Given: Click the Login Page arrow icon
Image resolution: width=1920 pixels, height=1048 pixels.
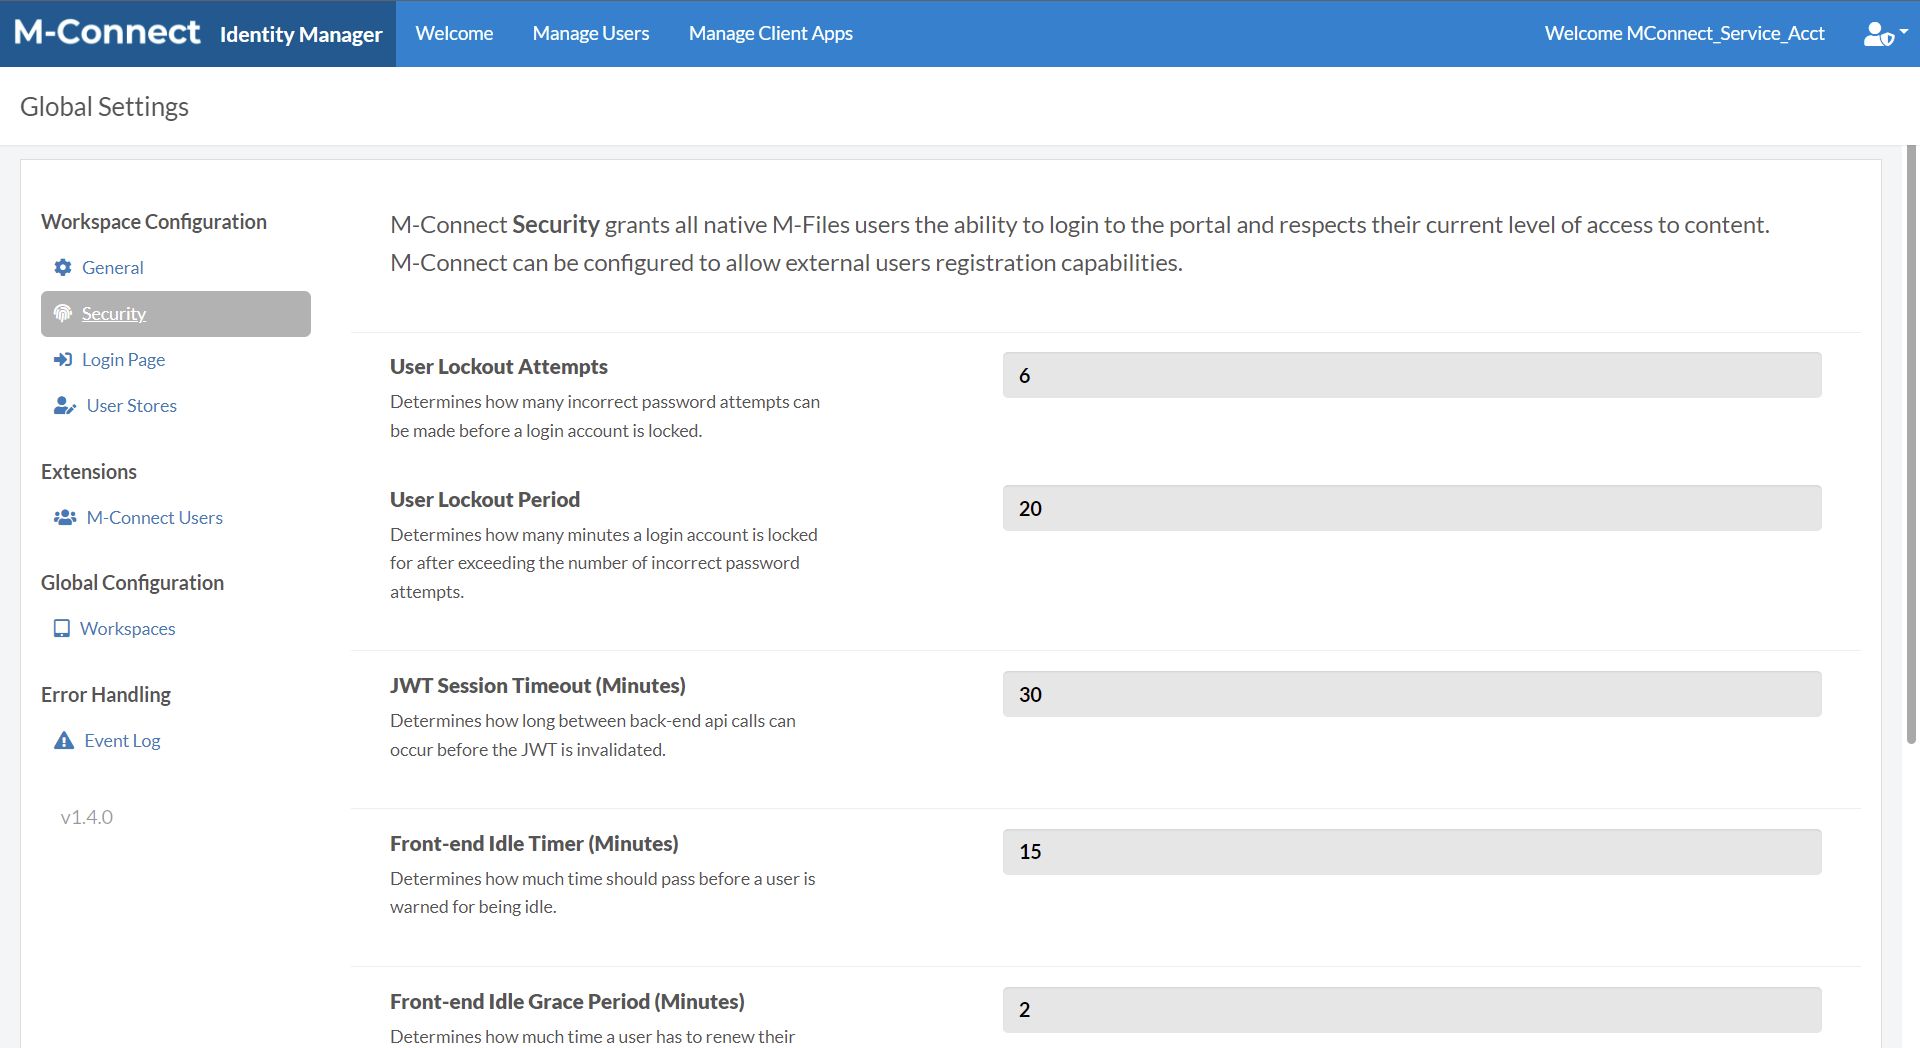Looking at the screenshot, I should coord(63,359).
